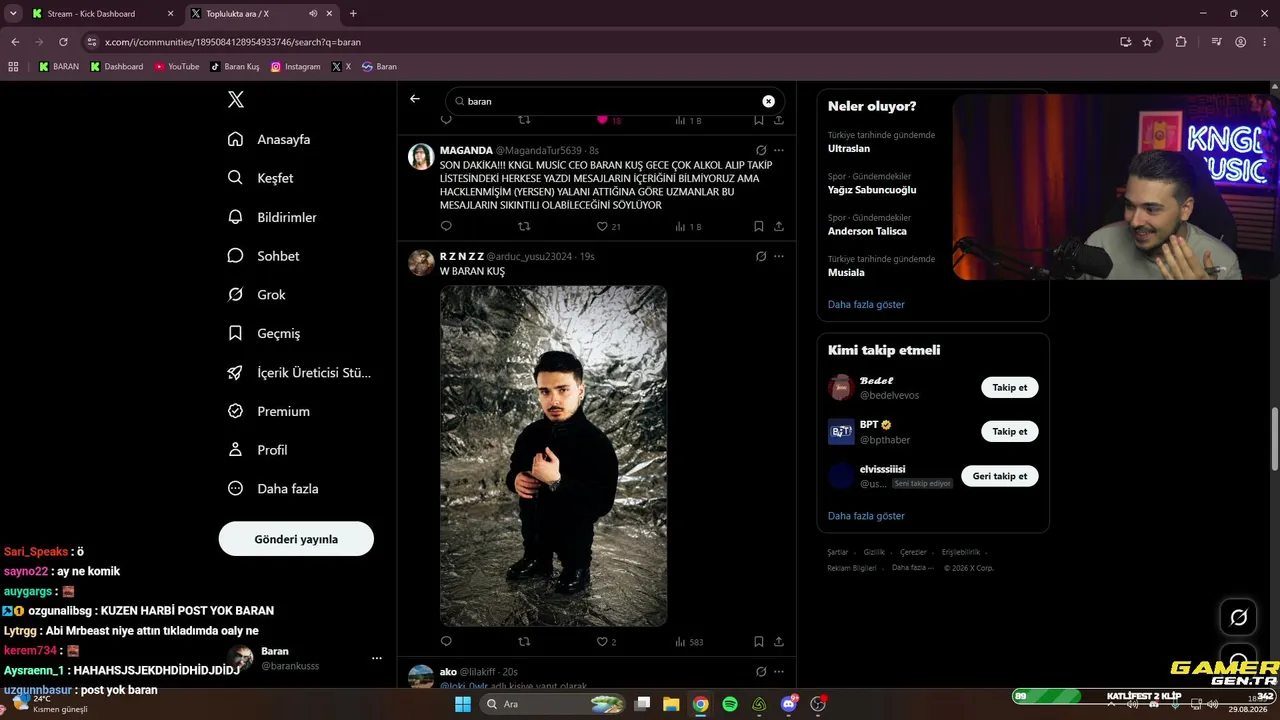The width and height of the screenshot is (1280, 720).
Task: Like MAGANDA's post with 21 likes
Action: pyautogui.click(x=608, y=227)
